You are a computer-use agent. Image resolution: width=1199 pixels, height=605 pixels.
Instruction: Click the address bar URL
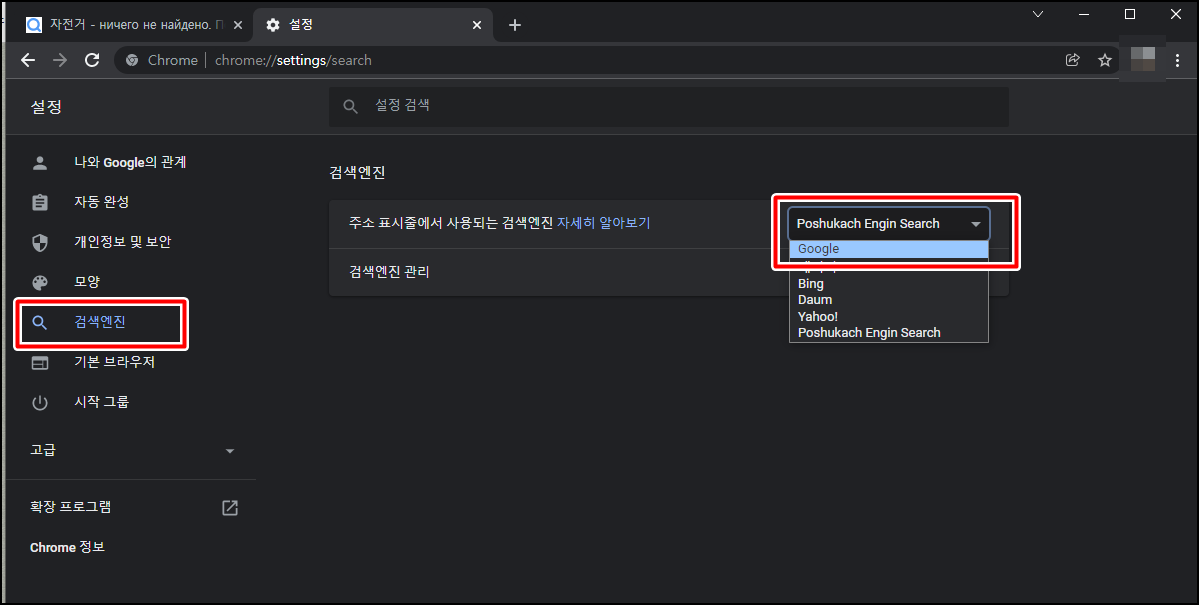tap(293, 60)
